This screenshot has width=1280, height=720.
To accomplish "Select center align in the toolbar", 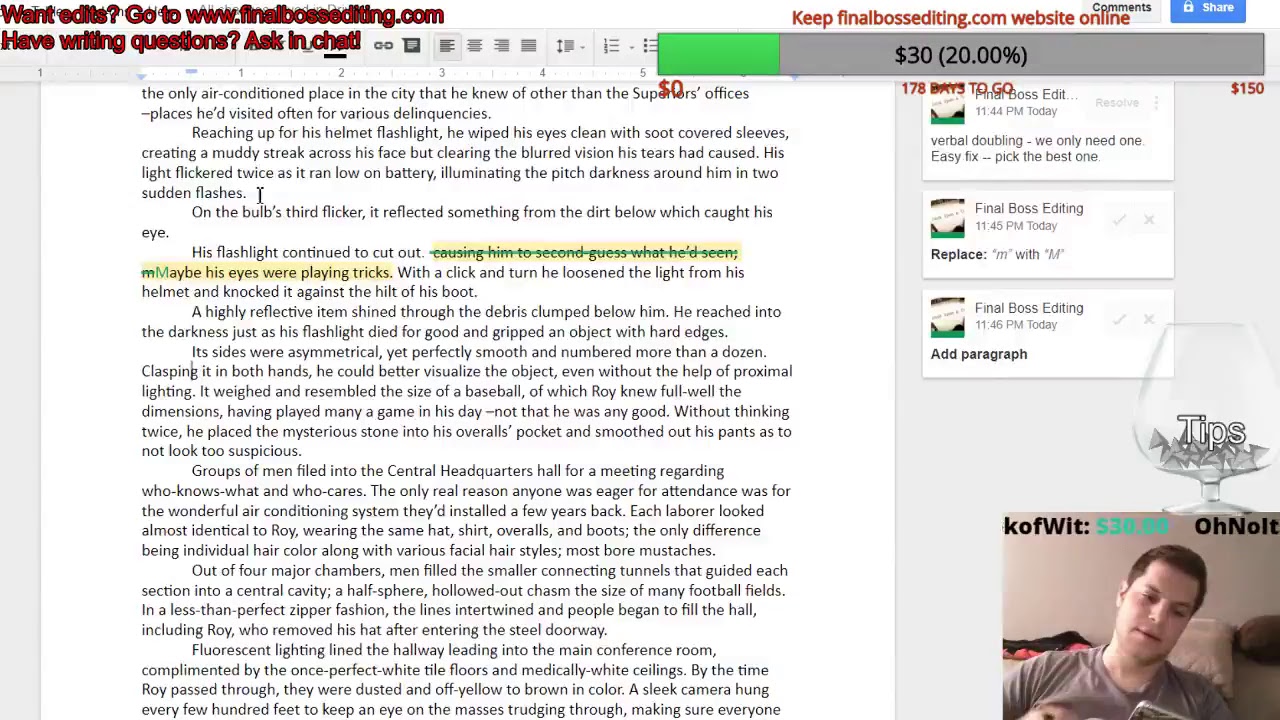I will pyautogui.click(x=474, y=45).
